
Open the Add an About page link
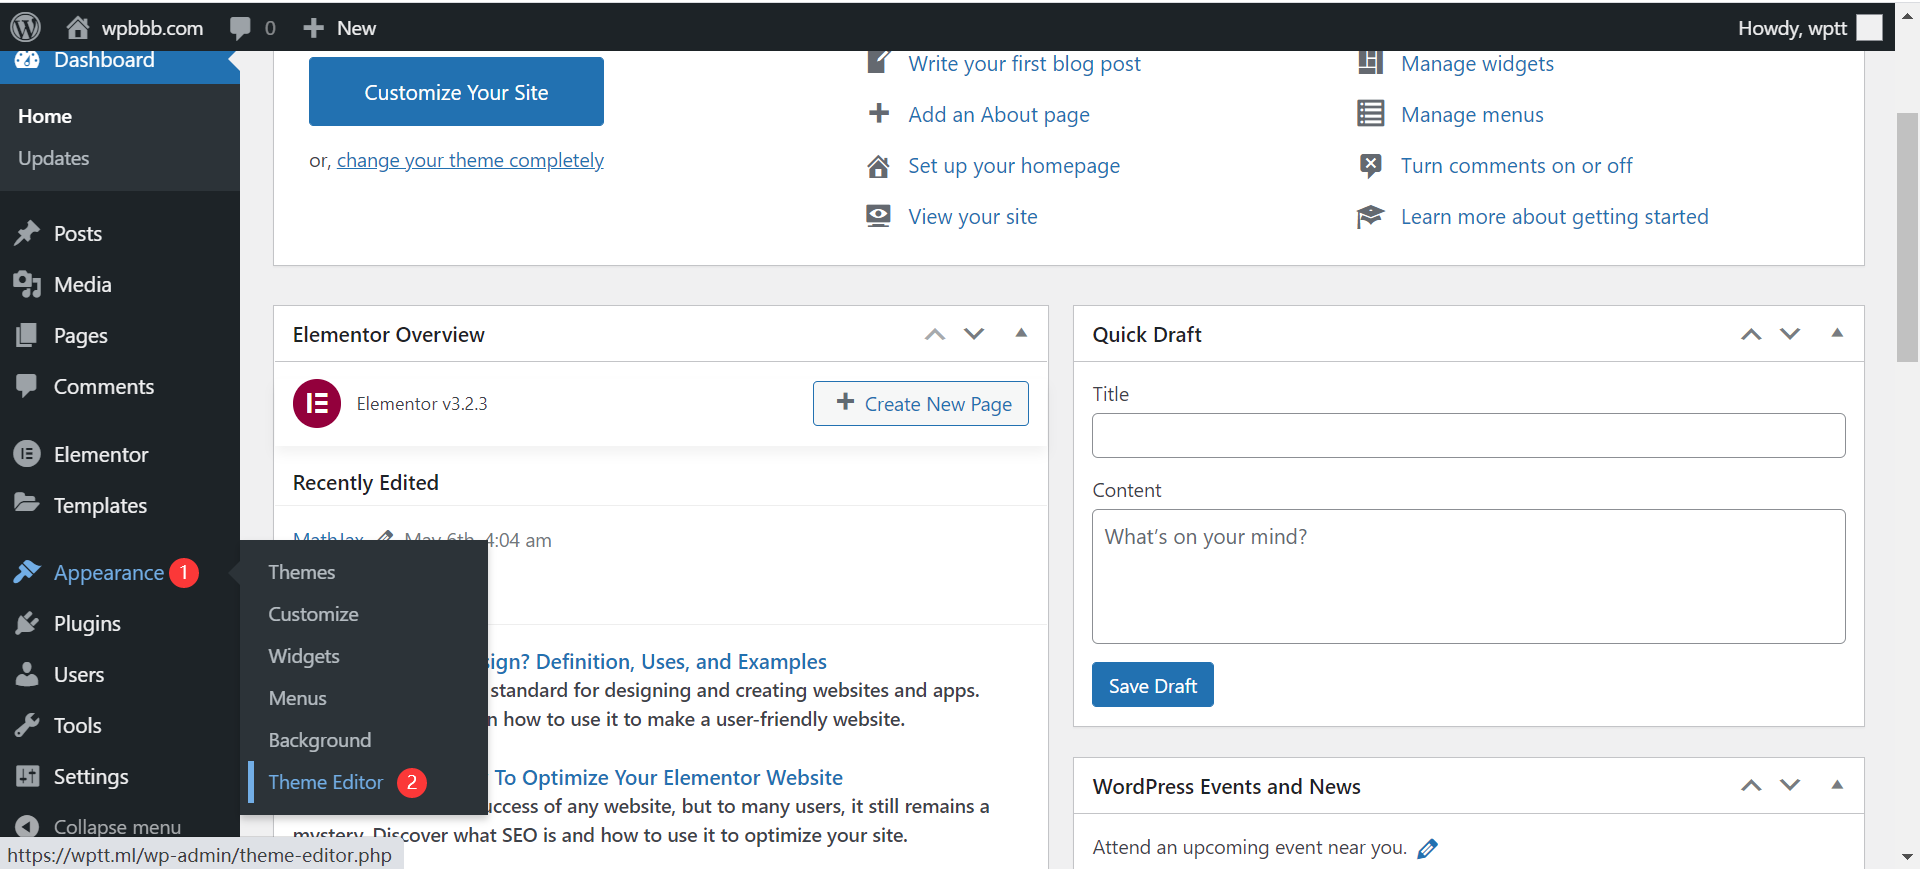pos(998,114)
